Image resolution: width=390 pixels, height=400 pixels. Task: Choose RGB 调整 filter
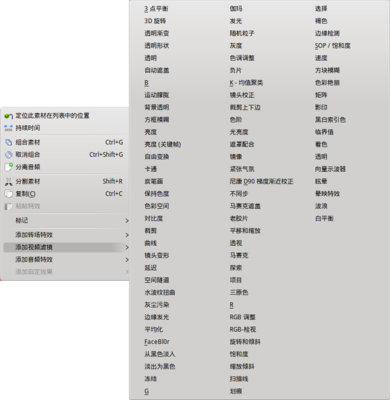pyautogui.click(x=242, y=317)
